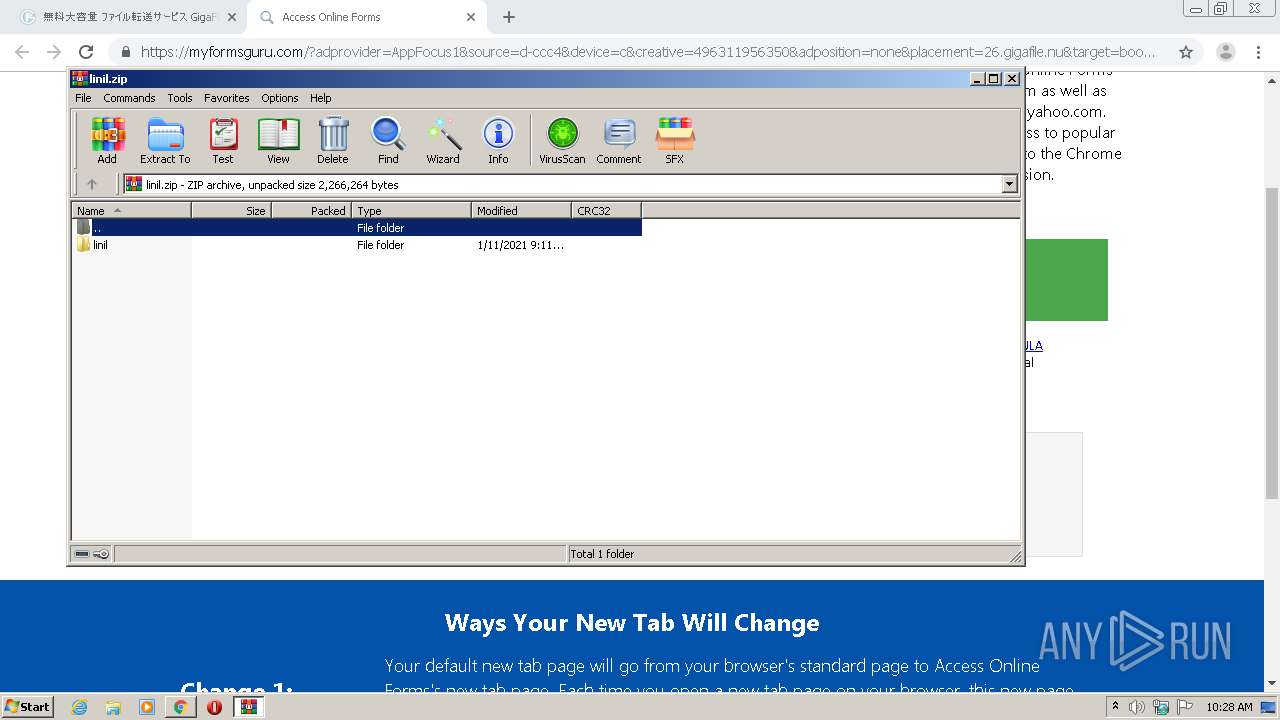Screen dimensions: 1280x720
Task: Sort by Packed column header
Action: pyautogui.click(x=311, y=210)
